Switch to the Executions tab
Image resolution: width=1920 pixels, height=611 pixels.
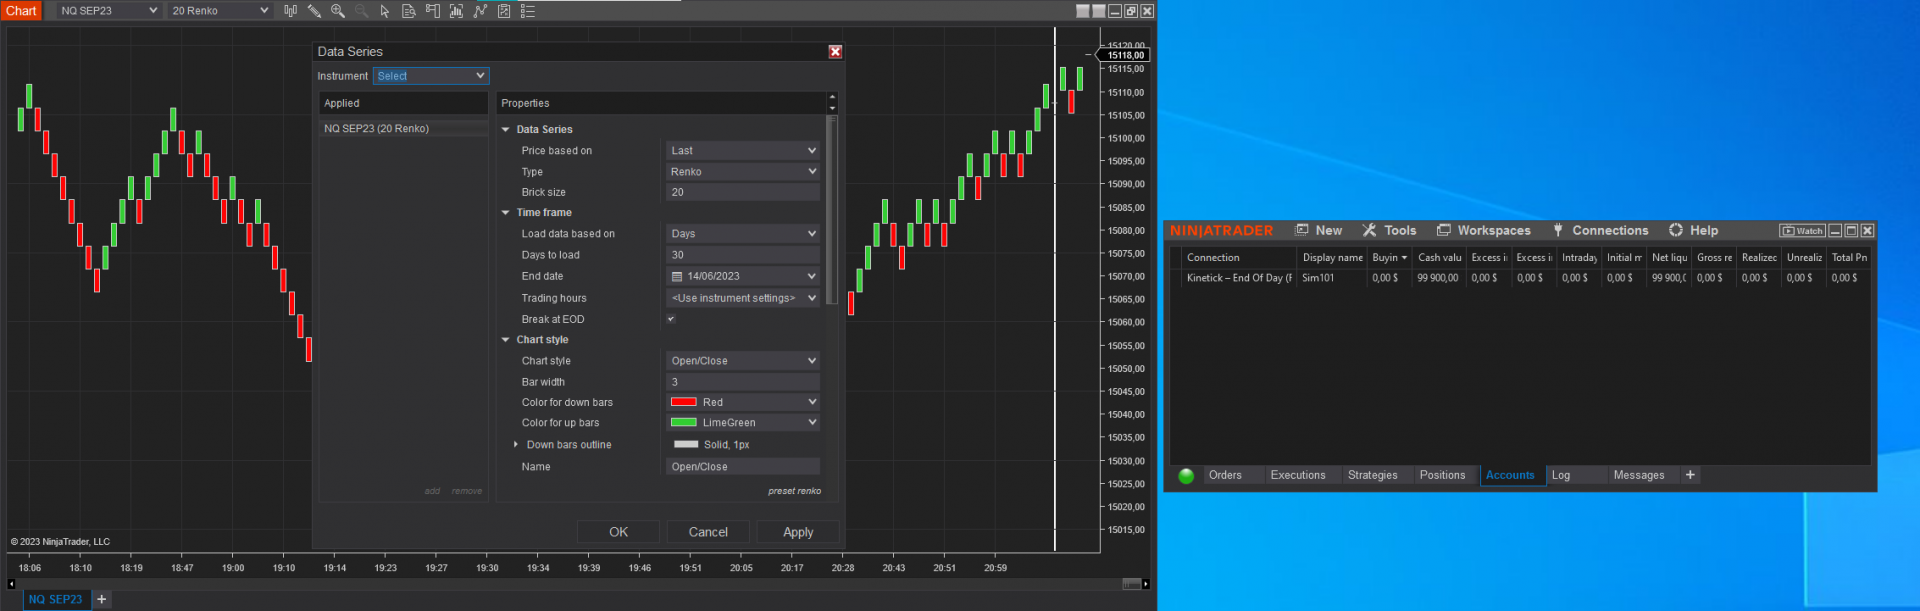[1298, 476]
